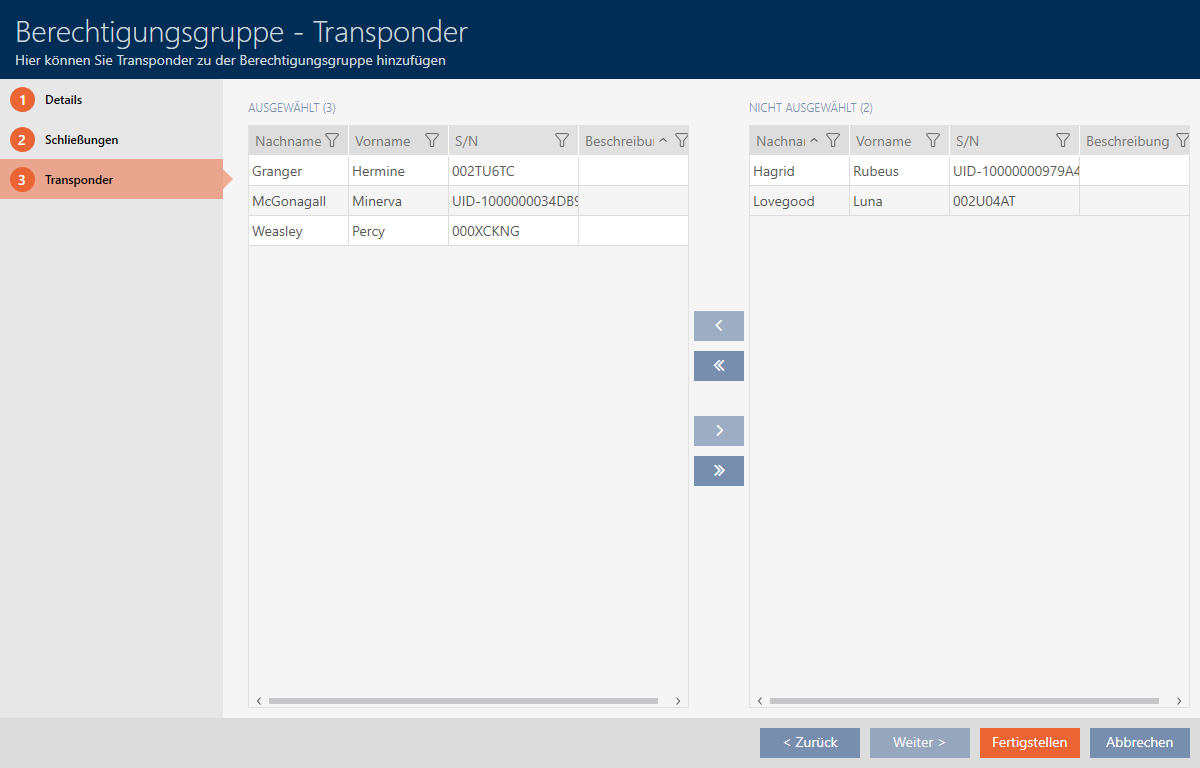Sort not-selected table by Nachname header

[781, 141]
